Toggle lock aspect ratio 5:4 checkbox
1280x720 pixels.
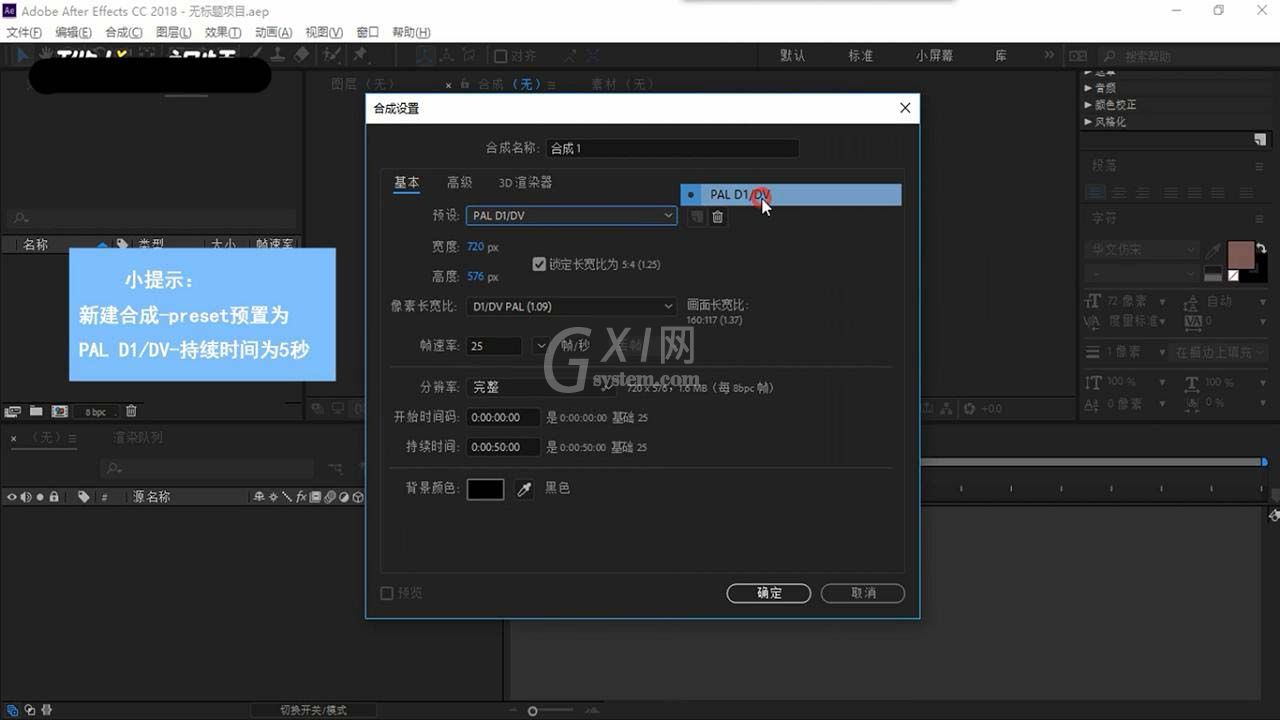pos(539,264)
